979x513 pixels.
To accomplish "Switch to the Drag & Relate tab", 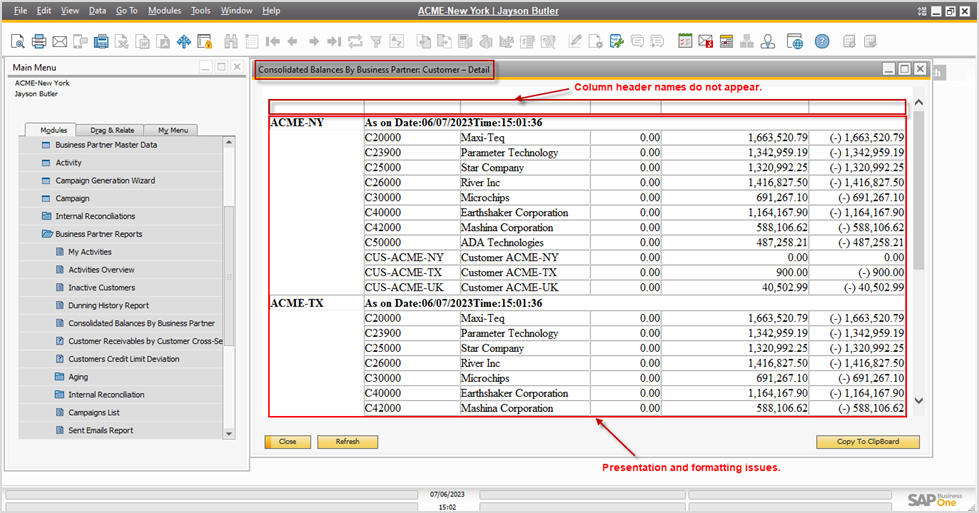I will [112, 130].
